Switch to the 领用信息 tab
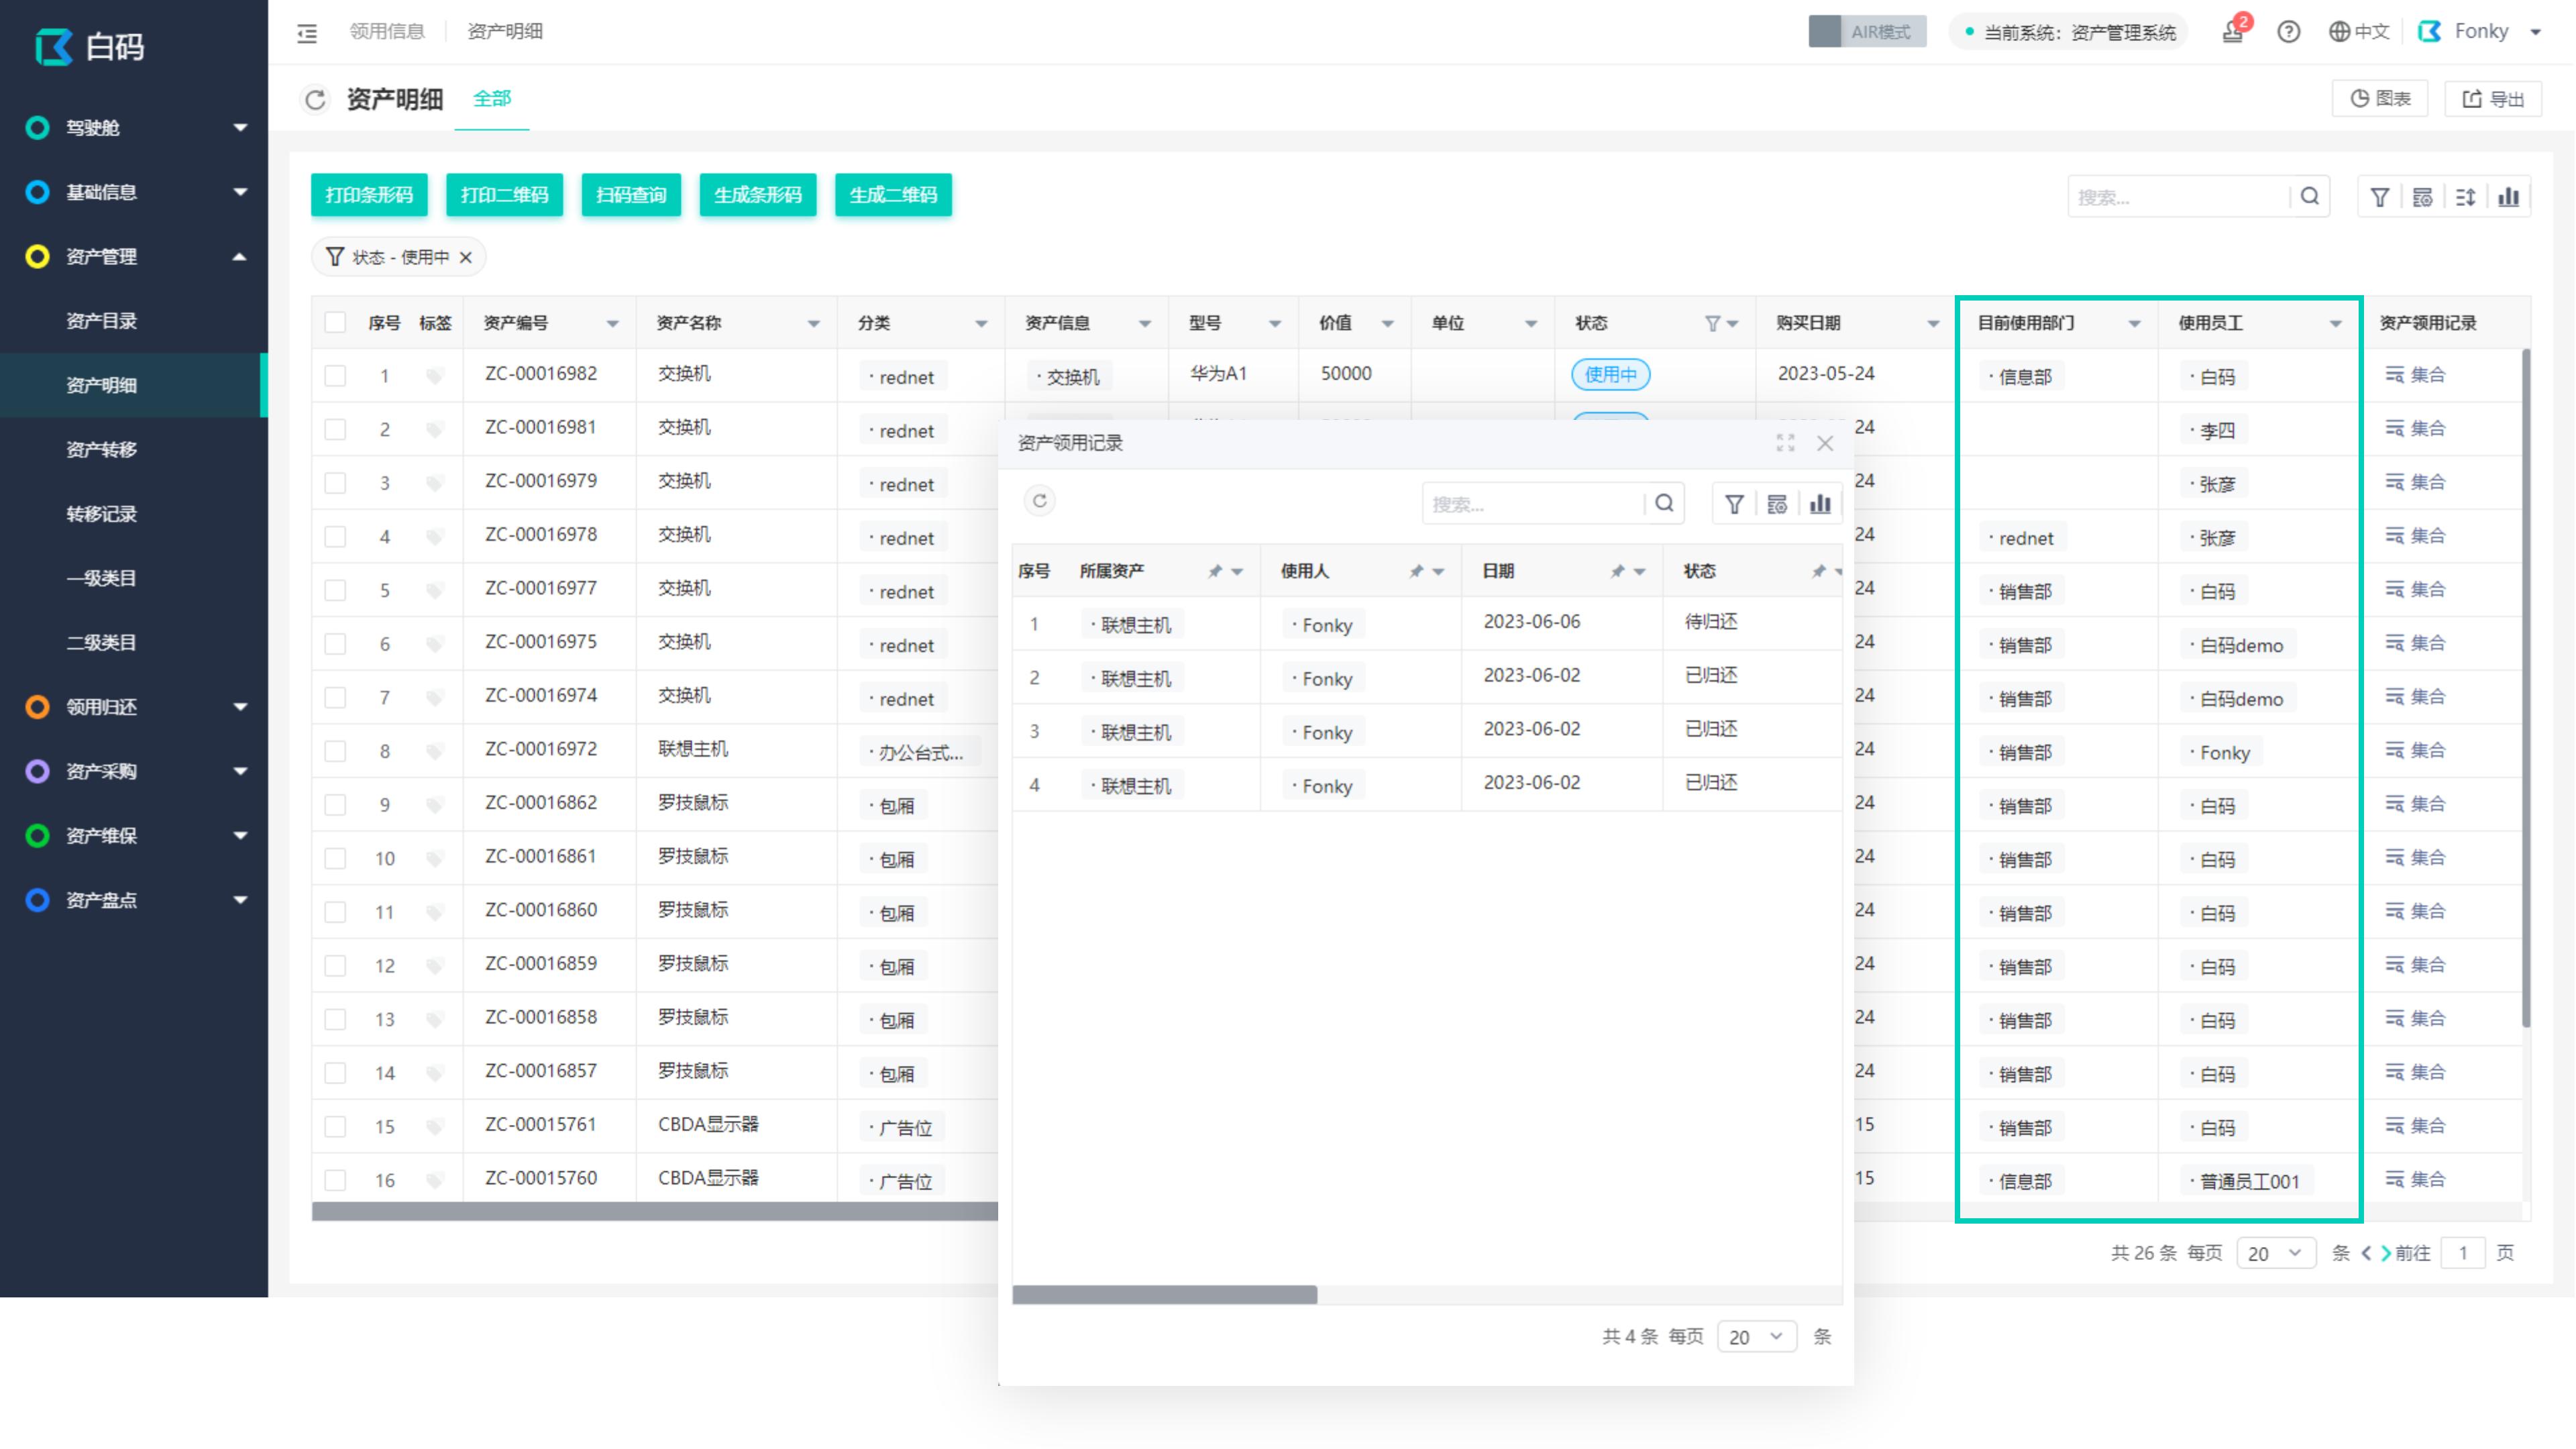This screenshot has height=1449, width=2576. pos(389,31)
